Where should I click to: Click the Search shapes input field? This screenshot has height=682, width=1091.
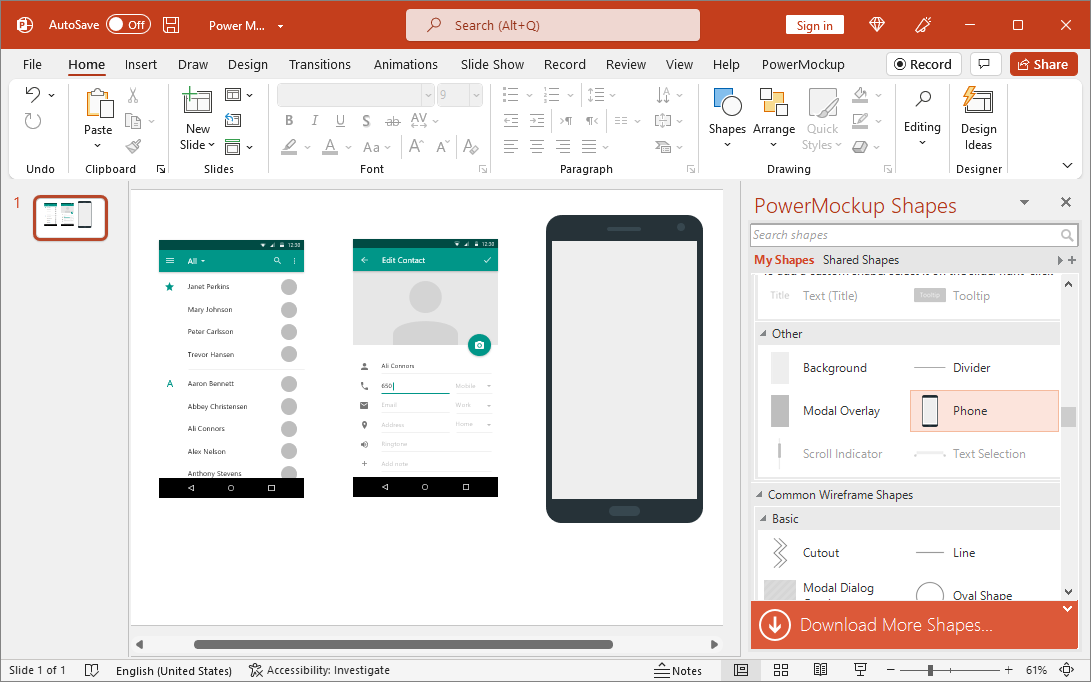(905, 235)
